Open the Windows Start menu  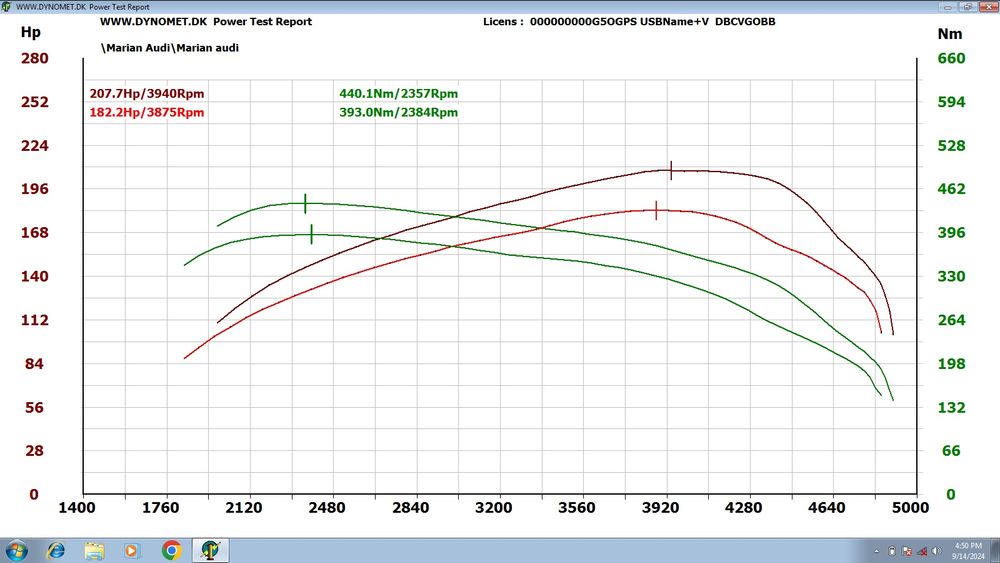tap(16, 550)
